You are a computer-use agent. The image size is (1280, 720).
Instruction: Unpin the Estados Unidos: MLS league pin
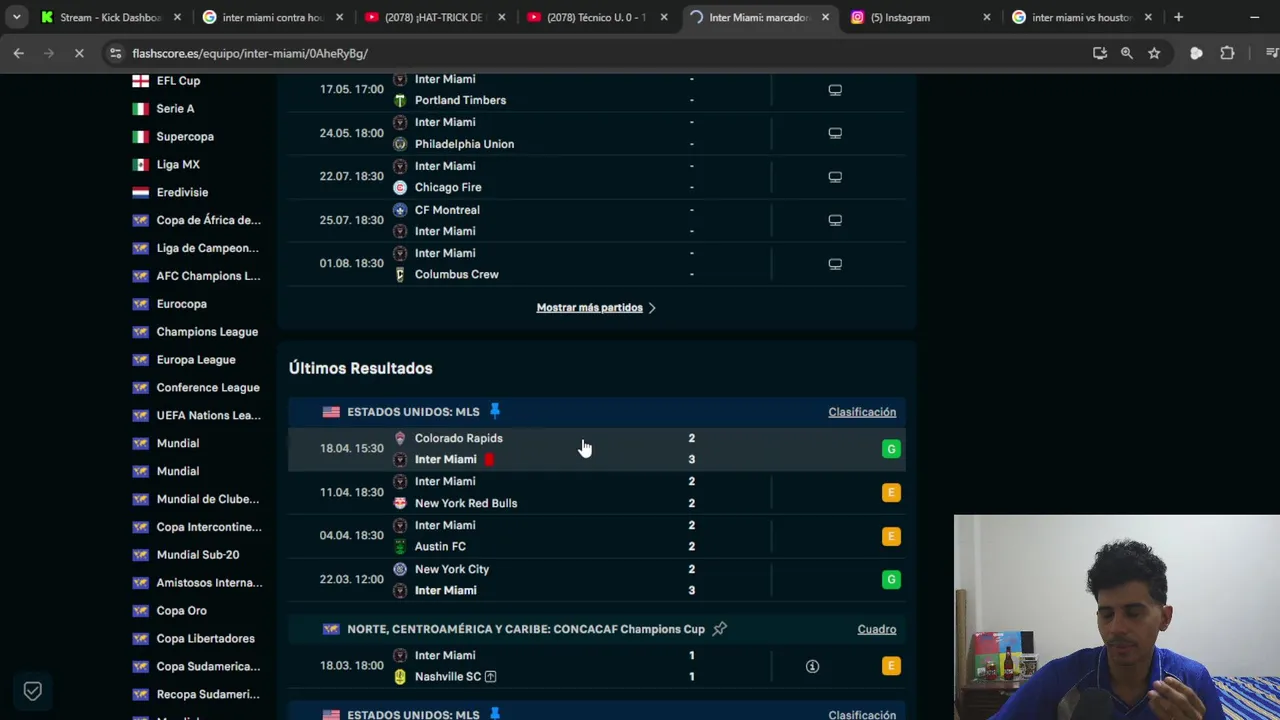(494, 412)
